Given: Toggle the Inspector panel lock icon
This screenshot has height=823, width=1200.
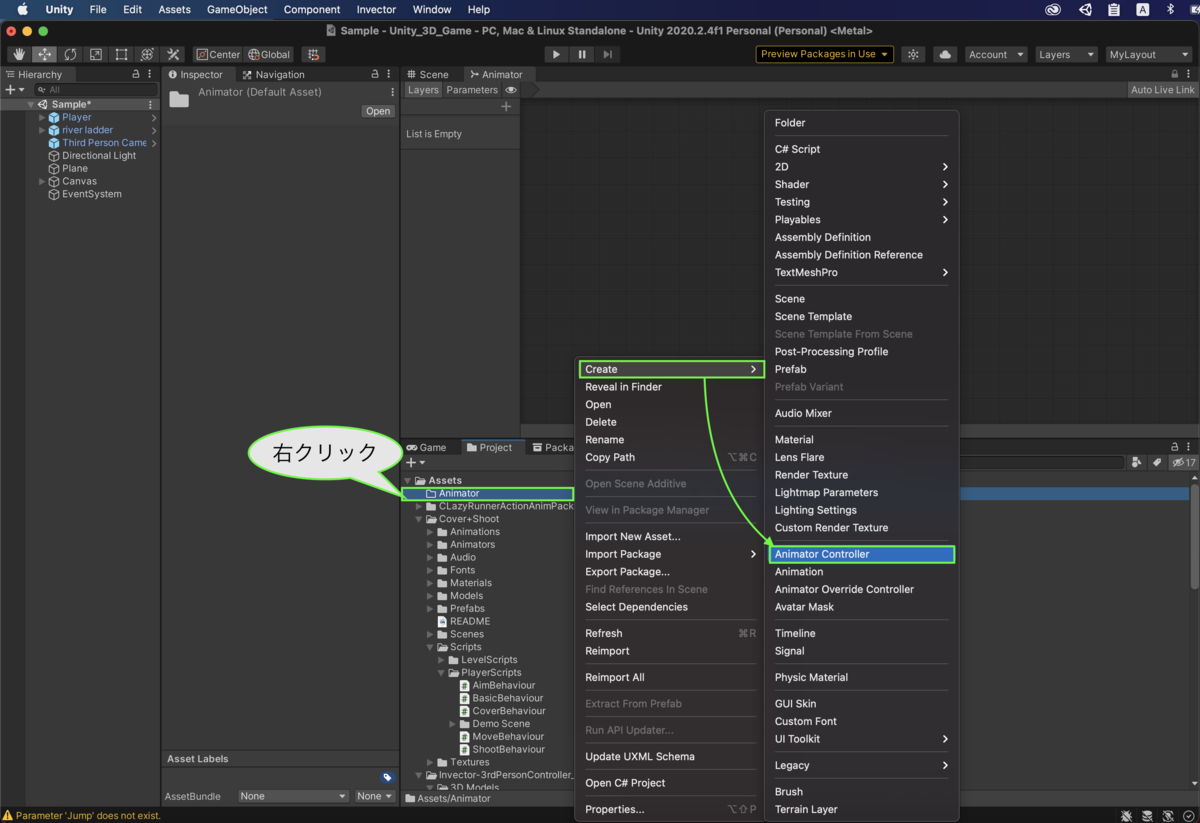Looking at the screenshot, I should tap(376, 74).
